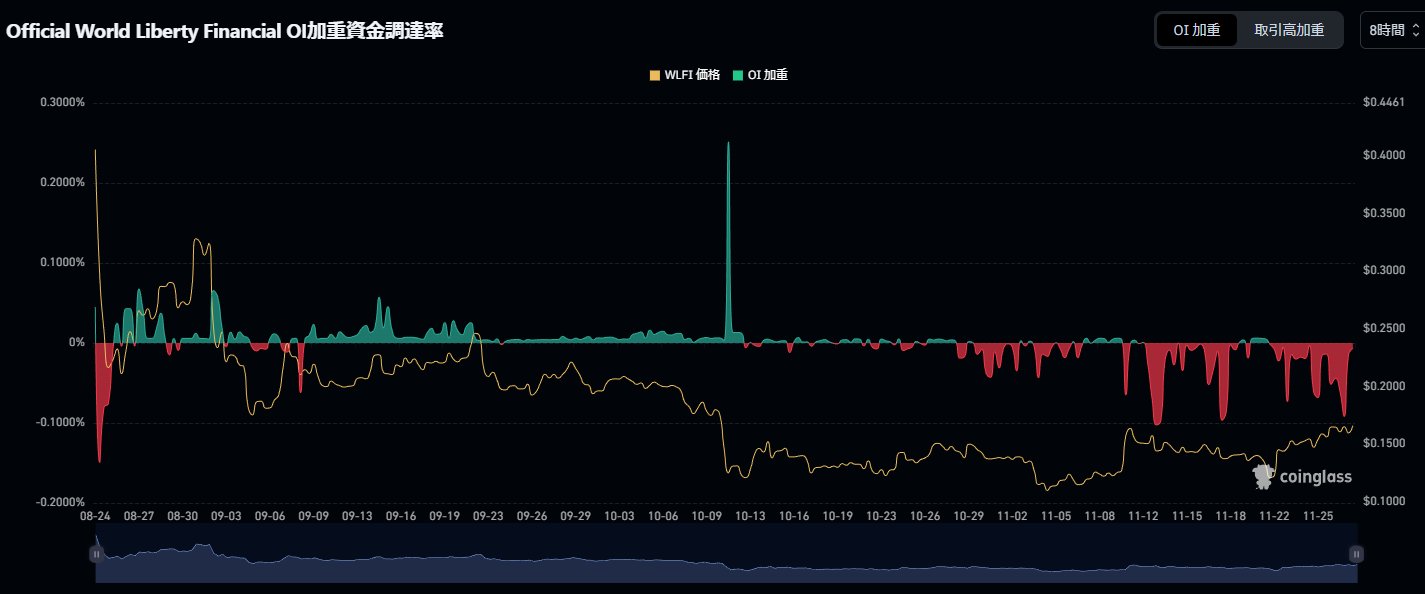Click the 11-22 date label
The image size is (1425, 594).
[x=1274, y=517]
